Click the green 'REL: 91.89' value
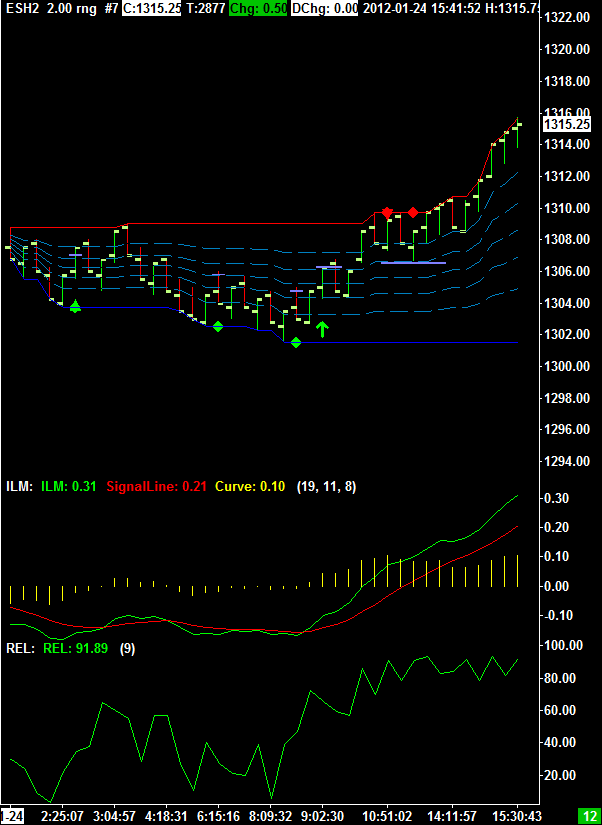Screen dimensions: 602x825 [x=75, y=649]
